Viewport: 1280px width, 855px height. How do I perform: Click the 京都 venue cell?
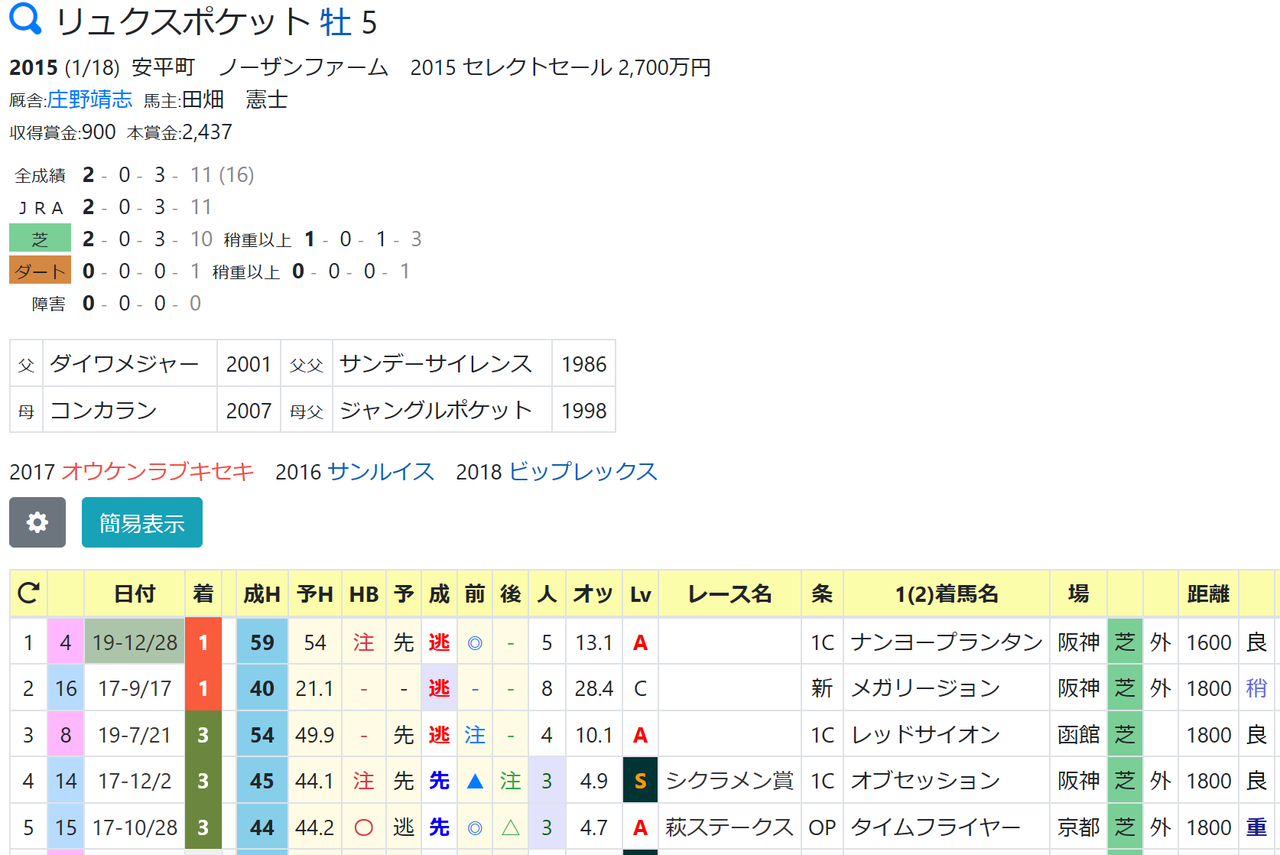pos(1079,827)
